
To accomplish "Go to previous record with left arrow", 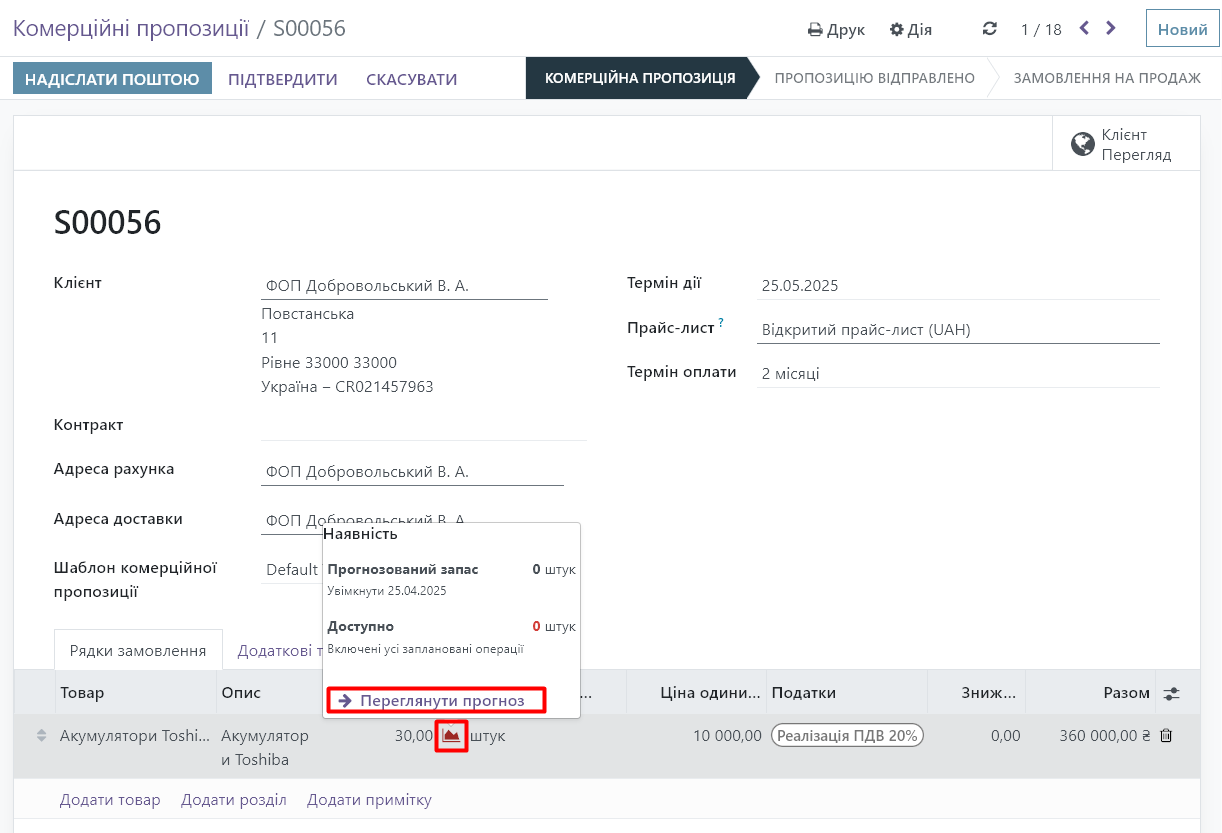I will click(x=1084, y=29).
